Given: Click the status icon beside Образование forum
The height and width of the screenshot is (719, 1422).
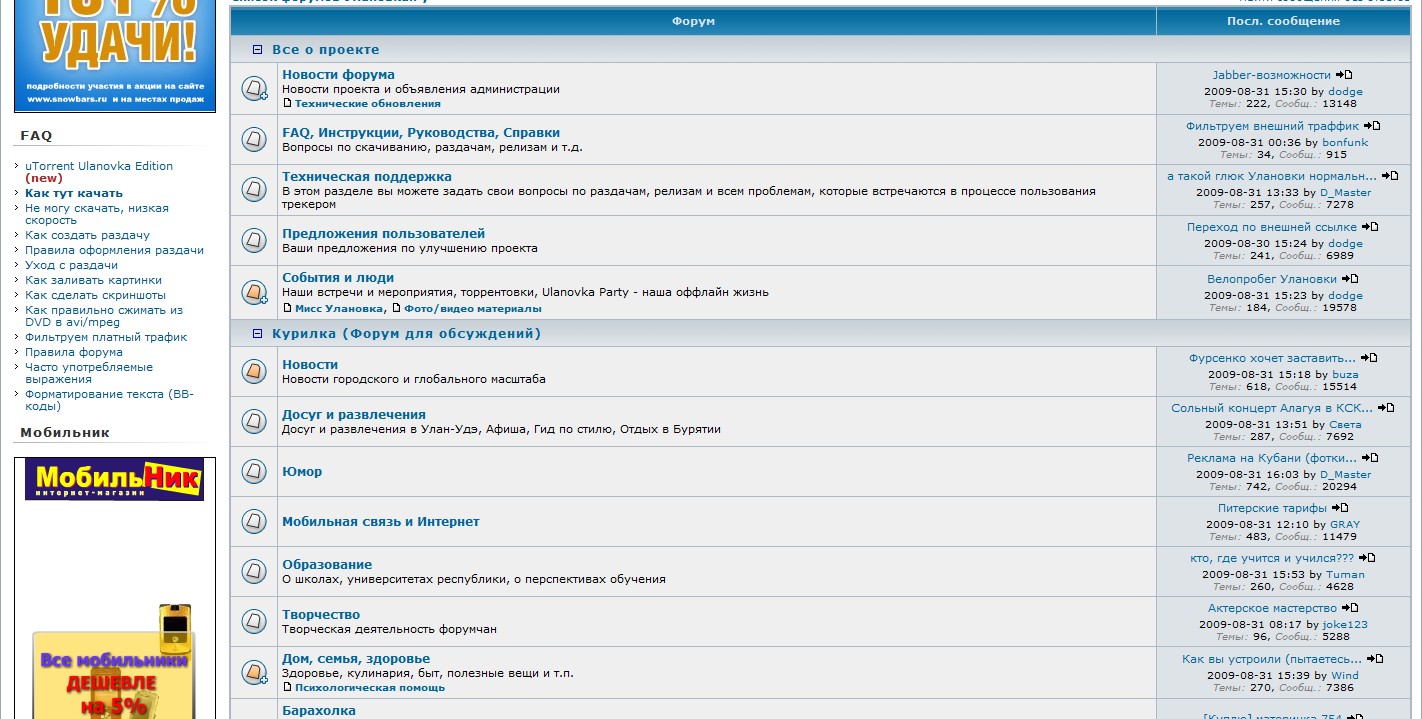Looking at the screenshot, I should [x=254, y=571].
